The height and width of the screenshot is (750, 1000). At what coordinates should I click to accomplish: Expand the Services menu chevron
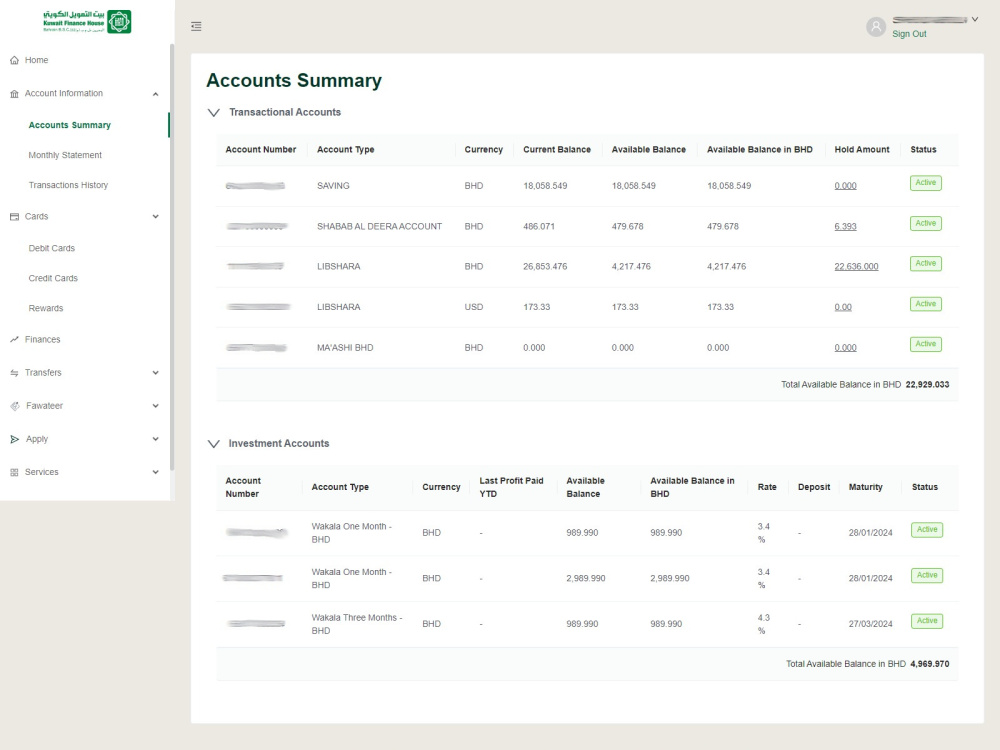155,472
